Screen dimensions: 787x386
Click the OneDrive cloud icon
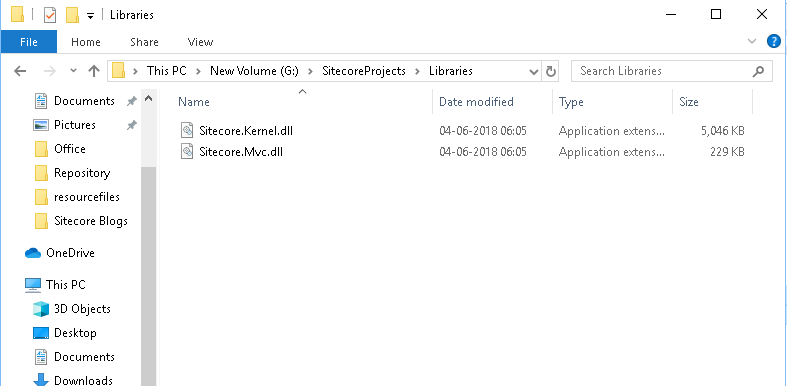pyautogui.click(x=33, y=253)
